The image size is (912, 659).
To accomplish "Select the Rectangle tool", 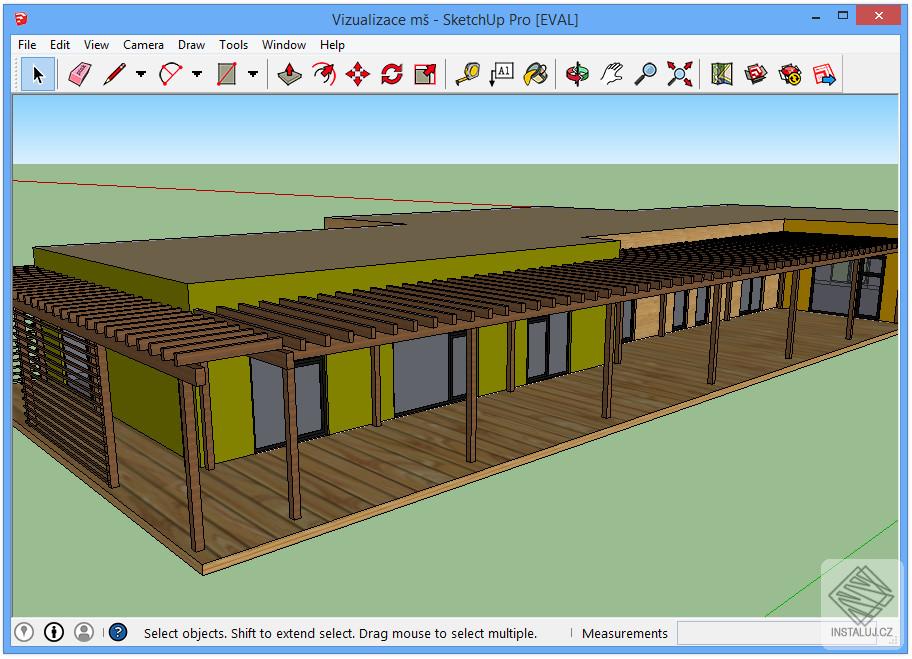I will 227,73.
